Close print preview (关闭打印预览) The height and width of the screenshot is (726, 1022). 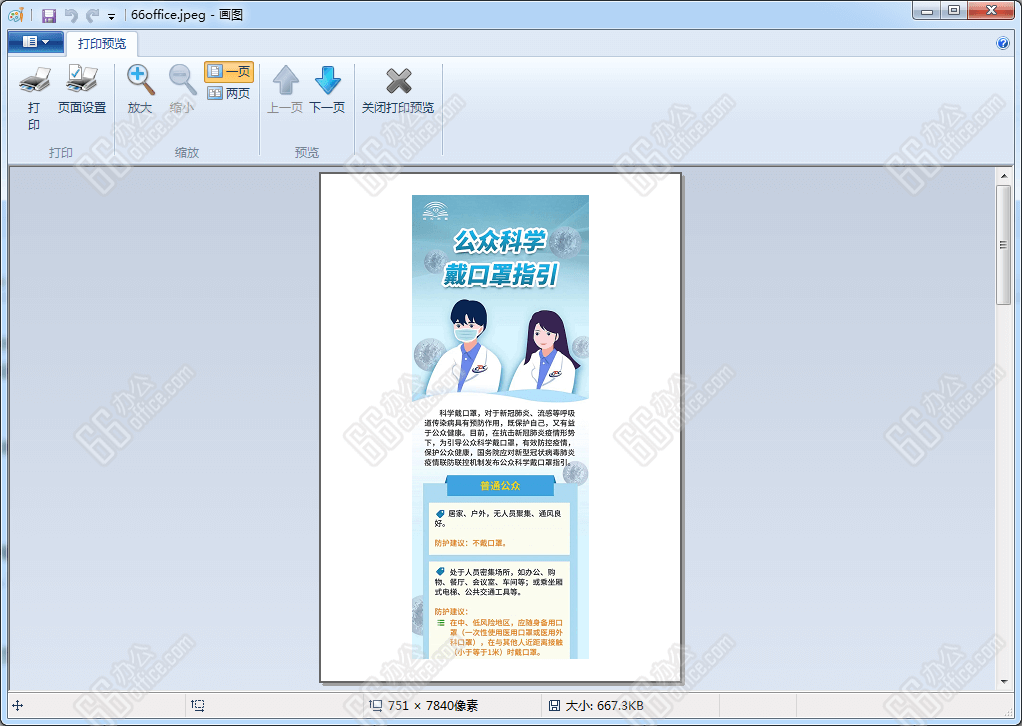pos(398,81)
